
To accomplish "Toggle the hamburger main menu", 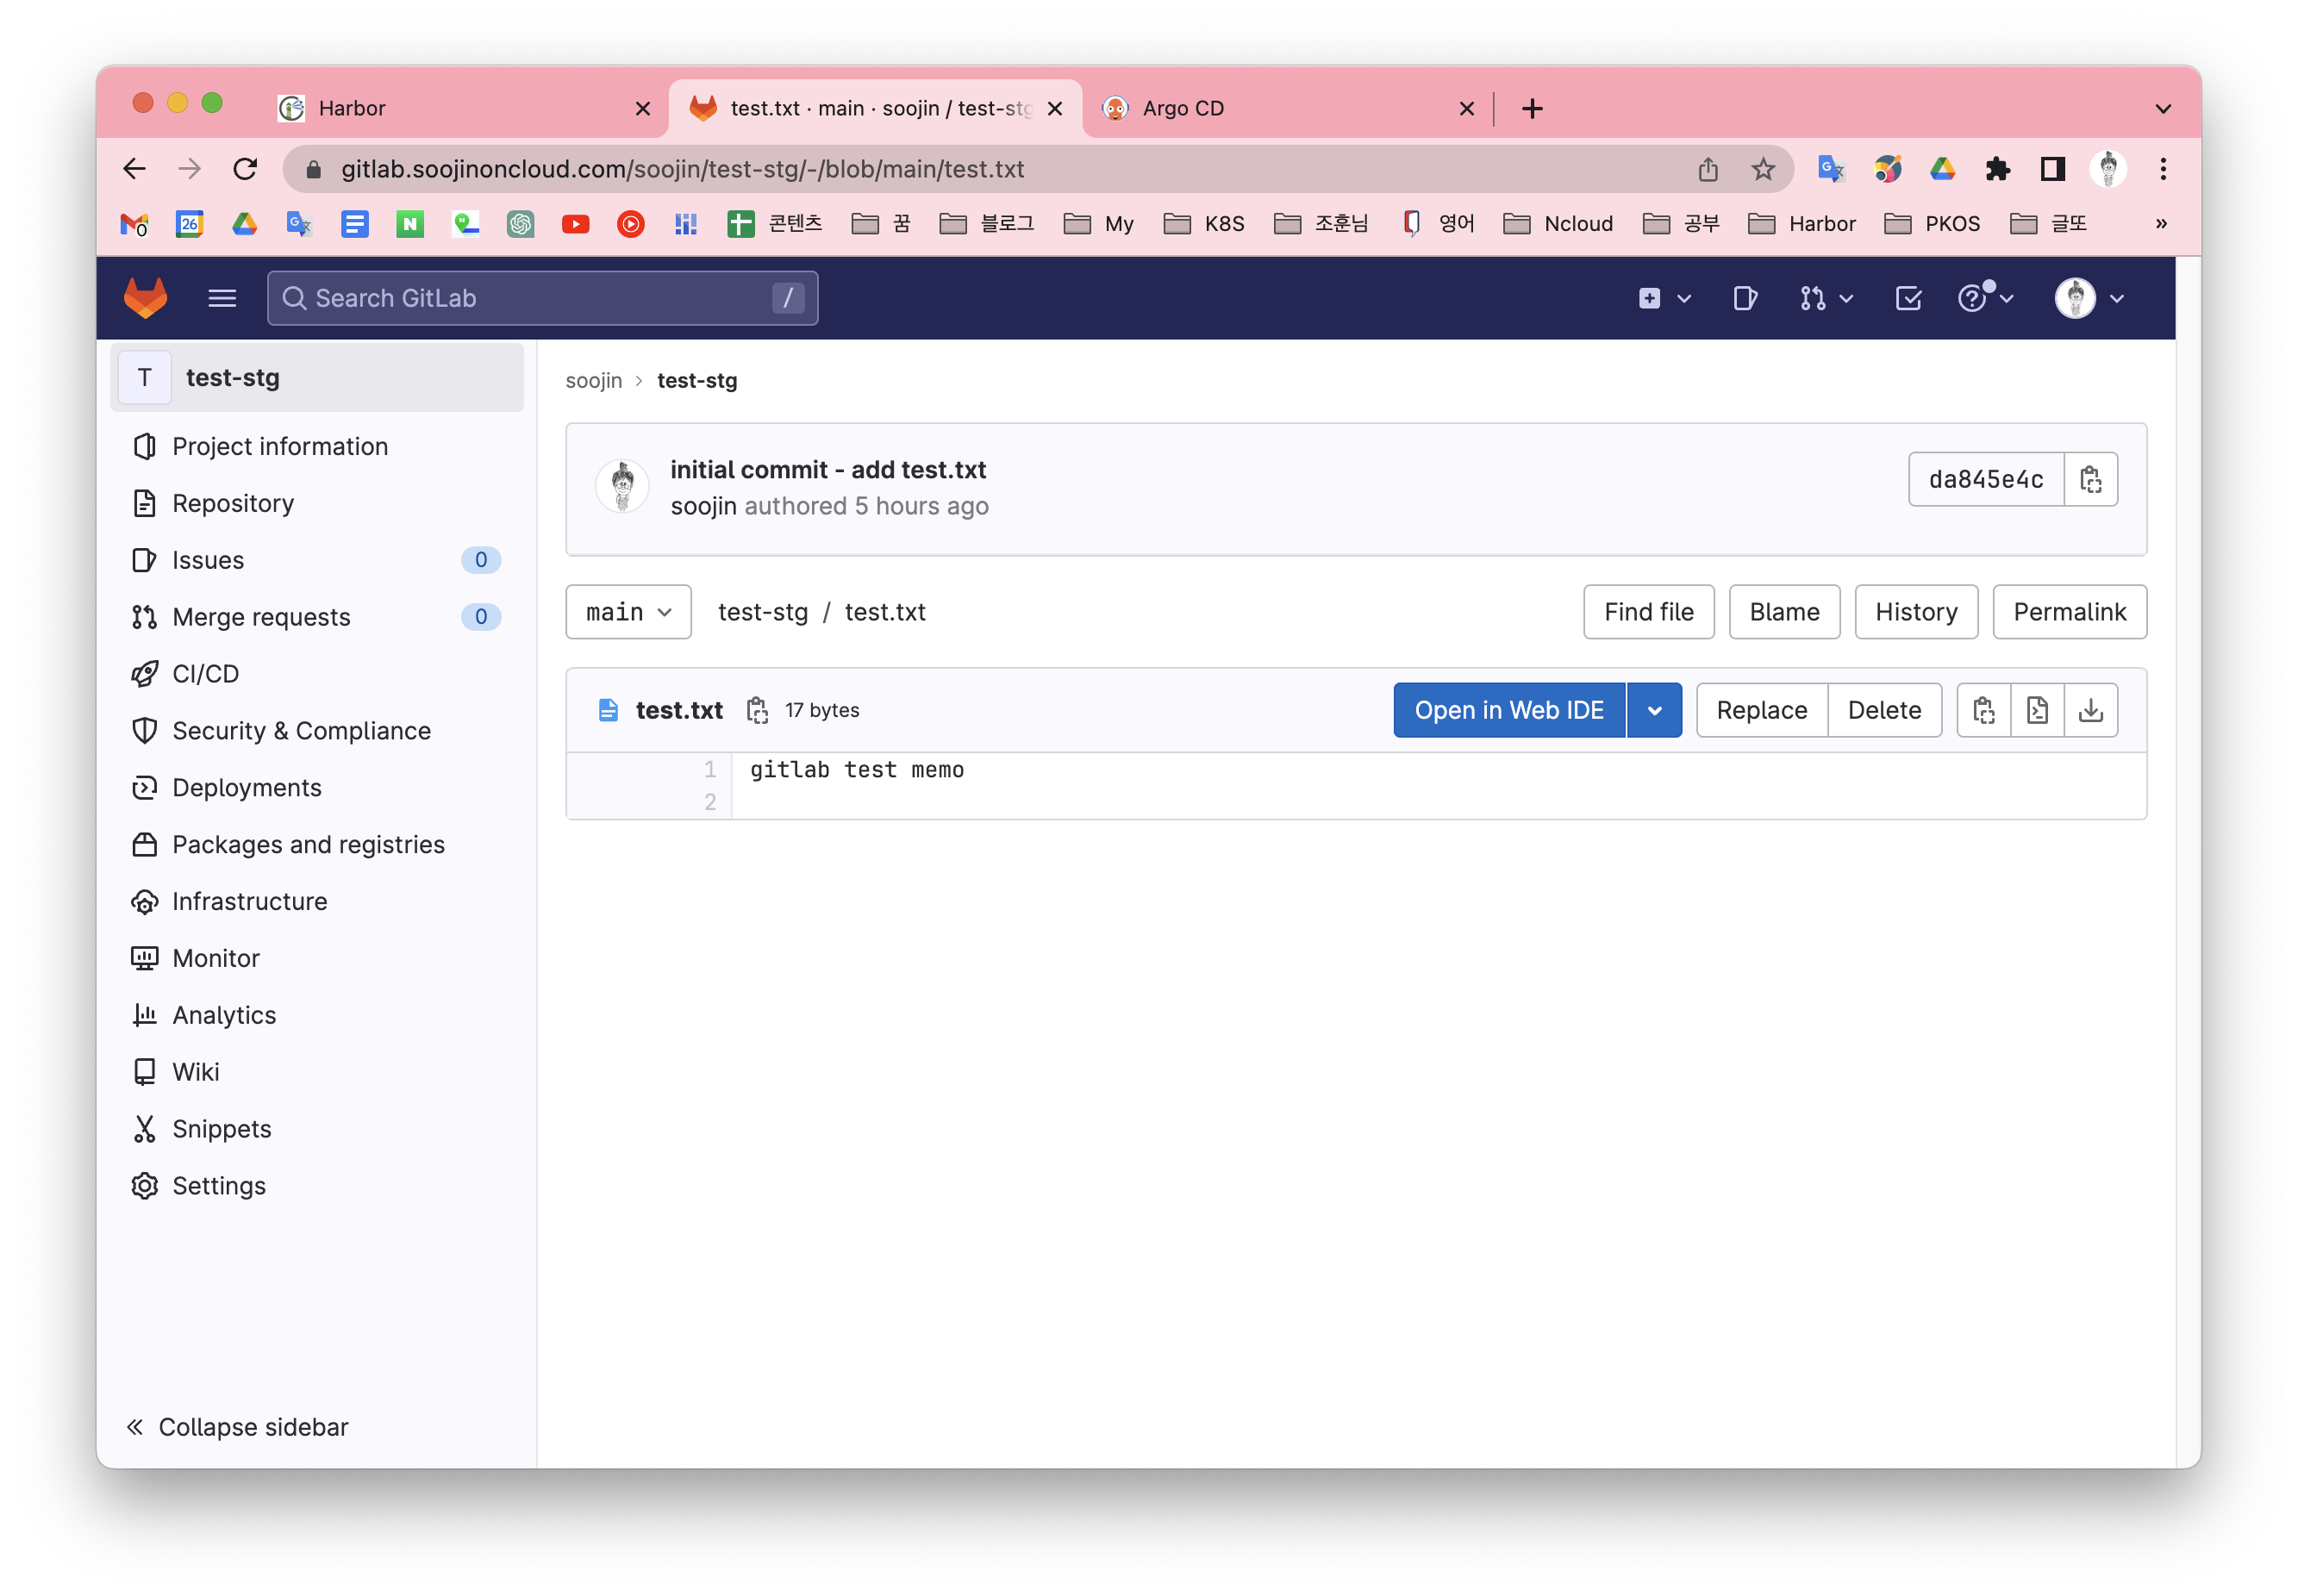I will tap(222, 298).
